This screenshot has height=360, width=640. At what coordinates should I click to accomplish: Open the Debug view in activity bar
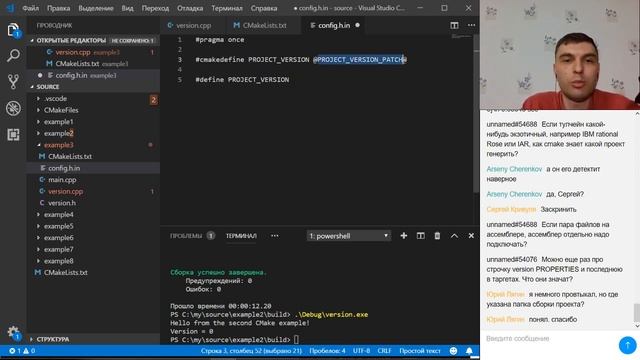coord(13,108)
